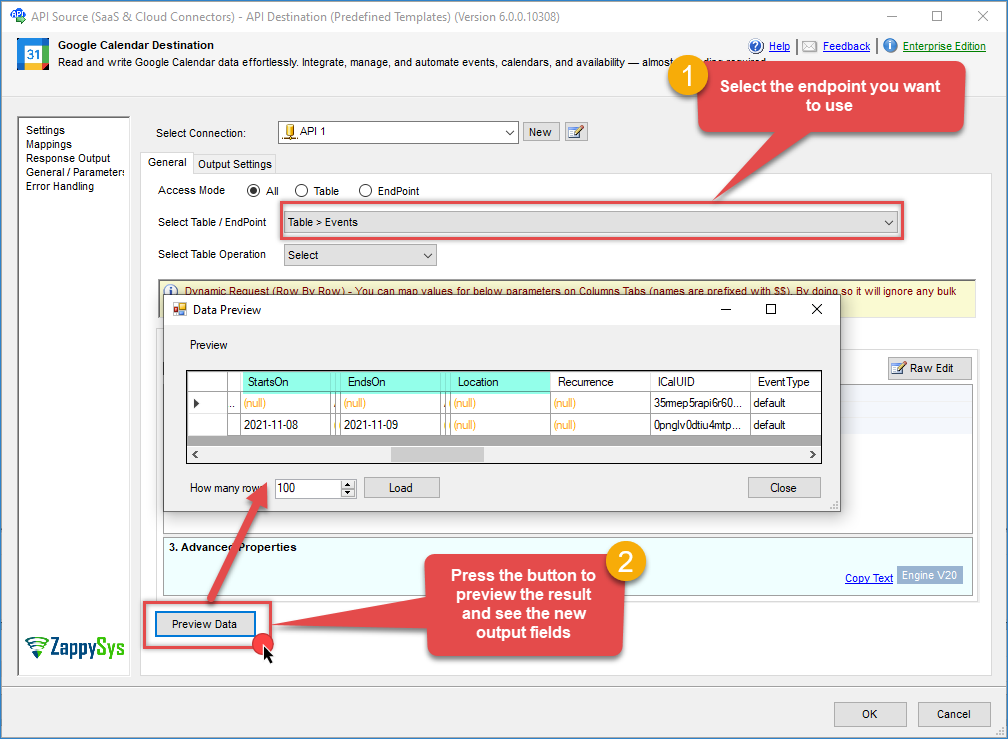This screenshot has height=739, width=1008.
Task: Select the EndPoint access mode radio button
Action: (366, 191)
